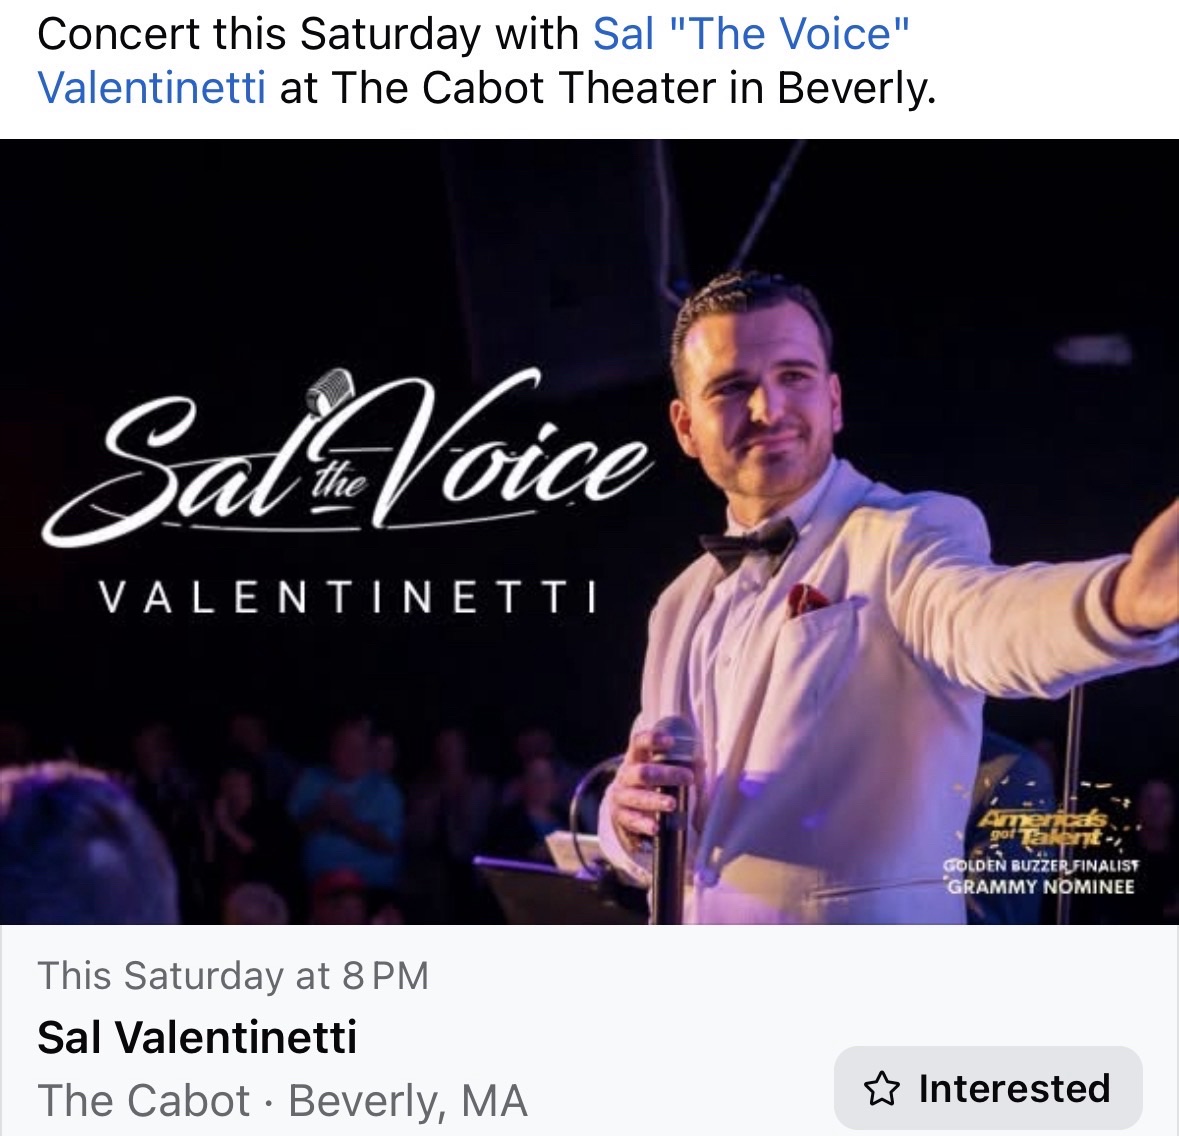The image size is (1179, 1136).
Task: Click event time 'This Saturday at 8 PM'
Action: tap(233, 975)
